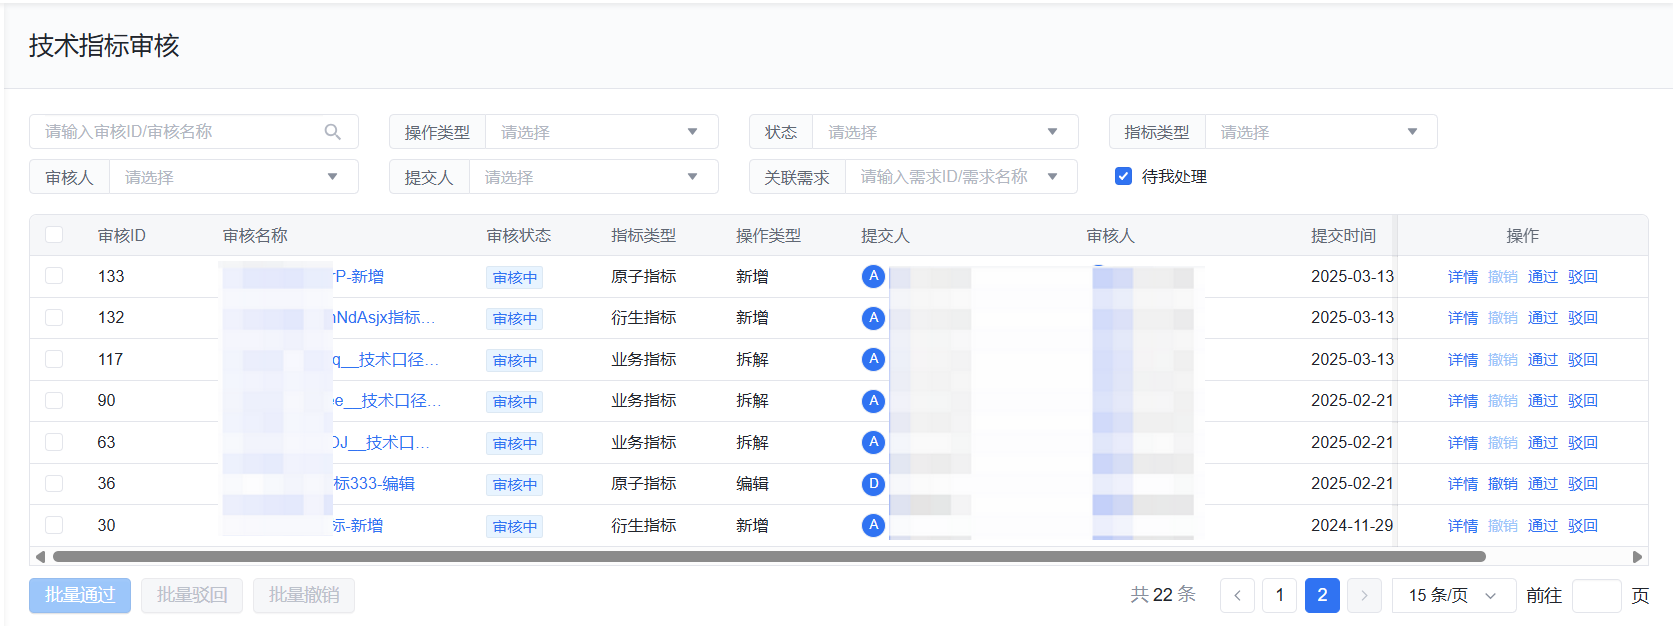
Task: Click the next page arrow icon
Action: pos(1364,596)
